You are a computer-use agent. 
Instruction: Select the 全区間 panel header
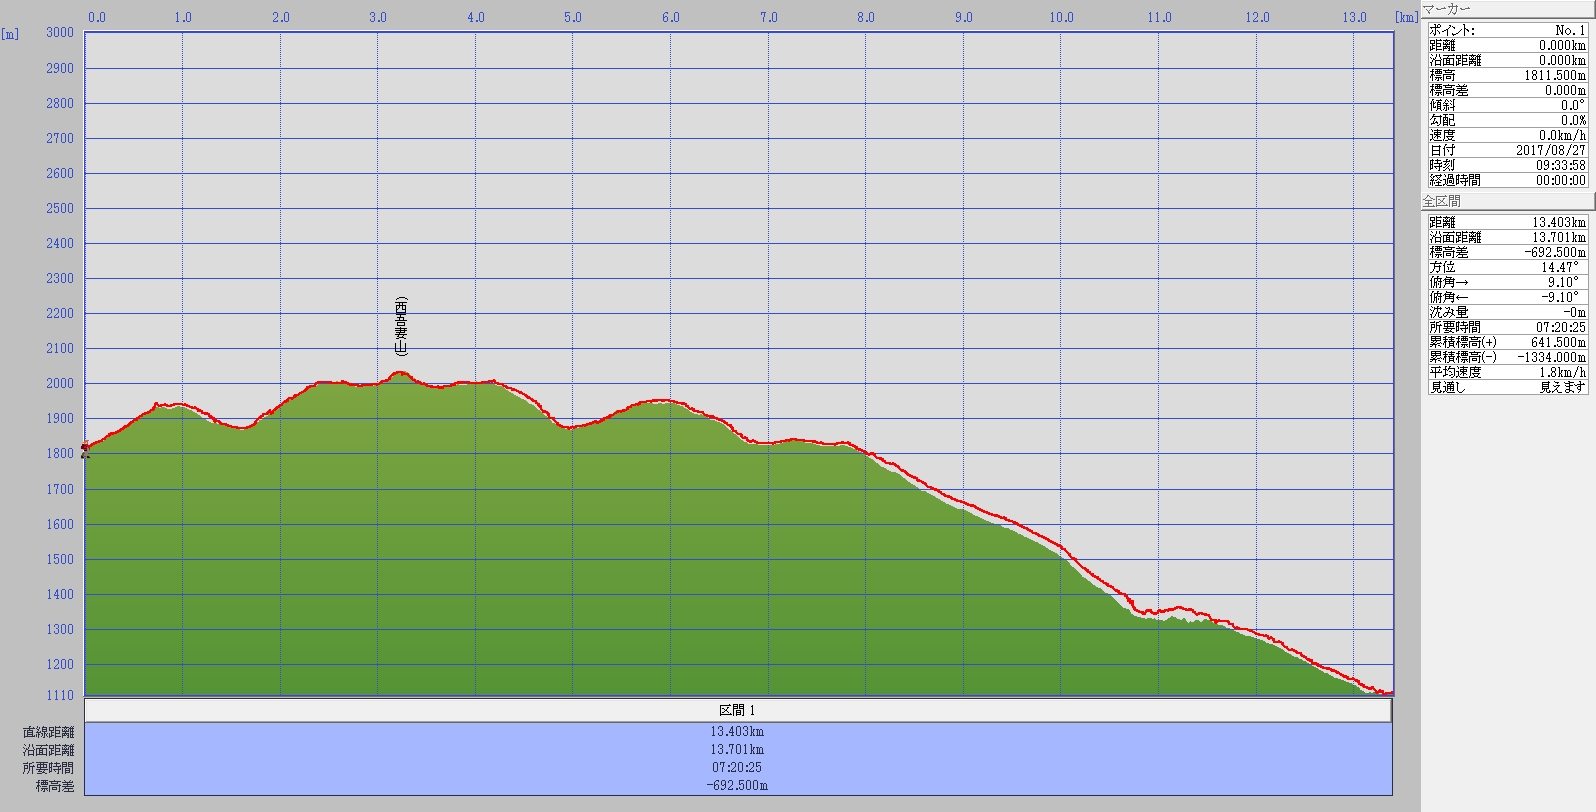pos(1507,201)
